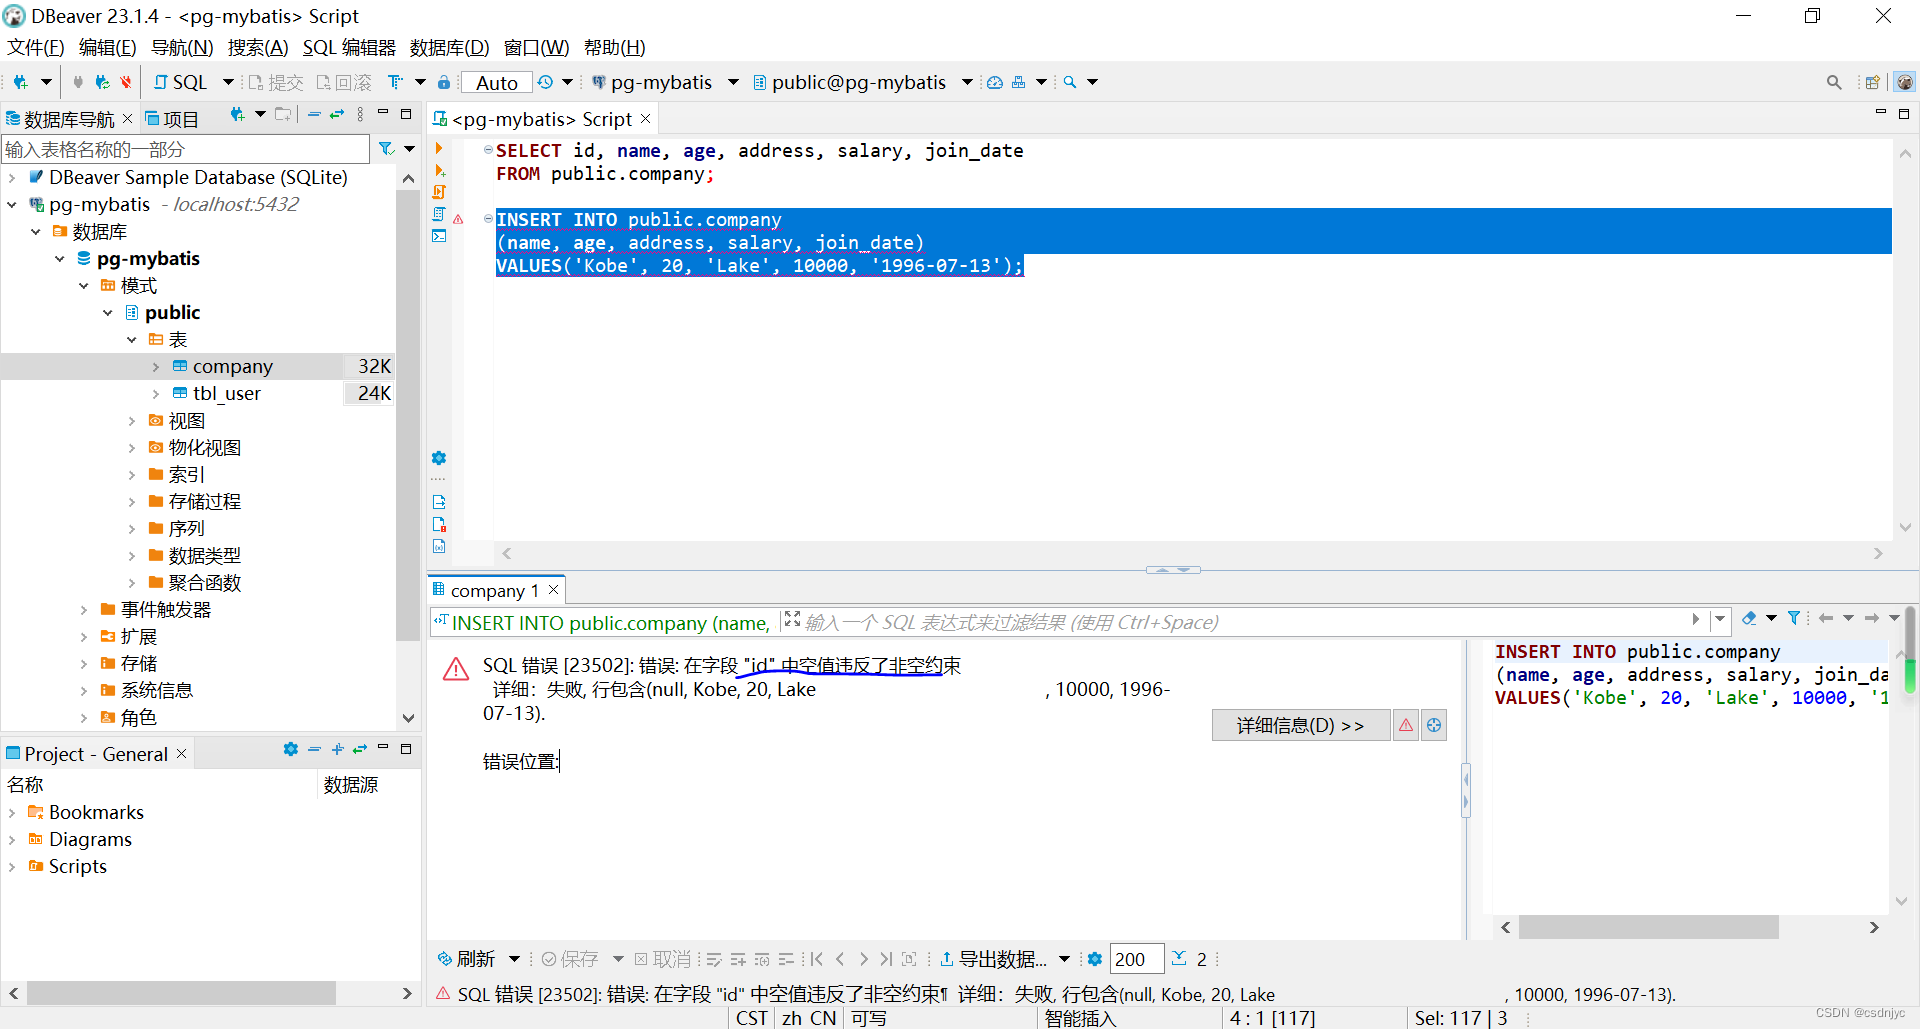Viewport: 1920px width, 1029px height.
Task: Open a new SQL script with SQL button
Action: point(181,82)
